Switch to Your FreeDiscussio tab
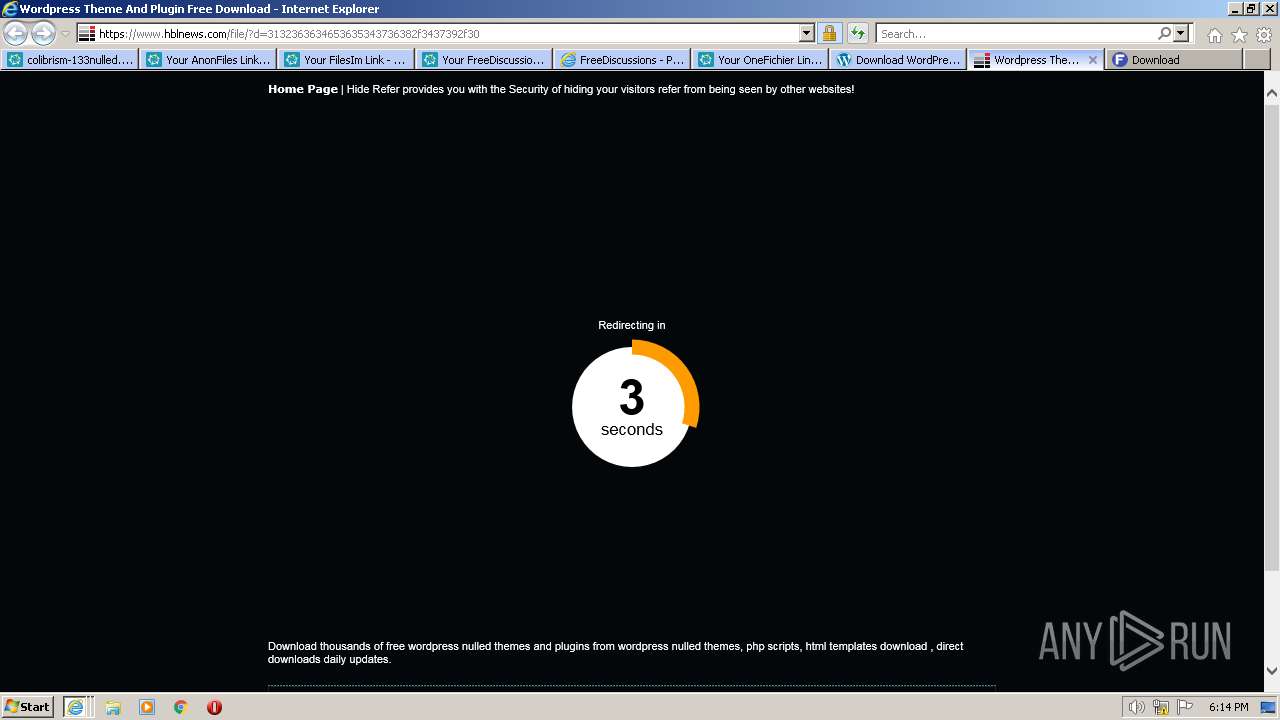The image size is (1280, 720). 484,60
